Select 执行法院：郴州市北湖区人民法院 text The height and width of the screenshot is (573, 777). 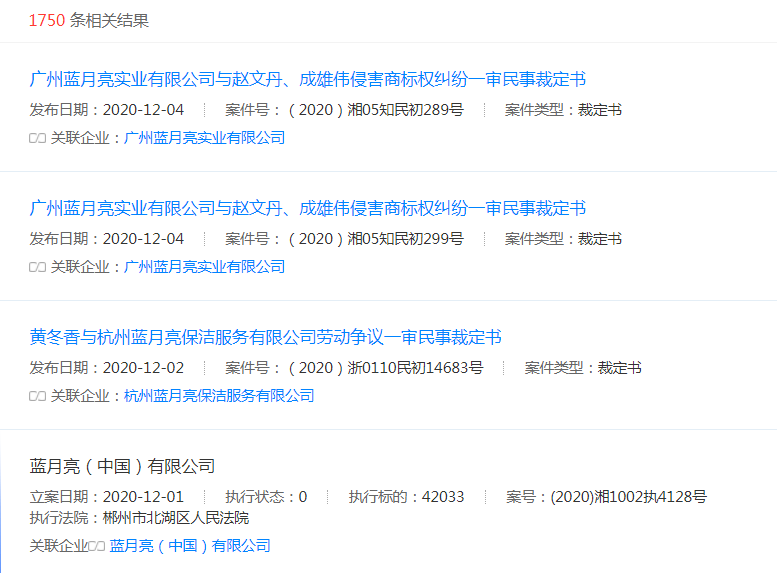(139, 518)
